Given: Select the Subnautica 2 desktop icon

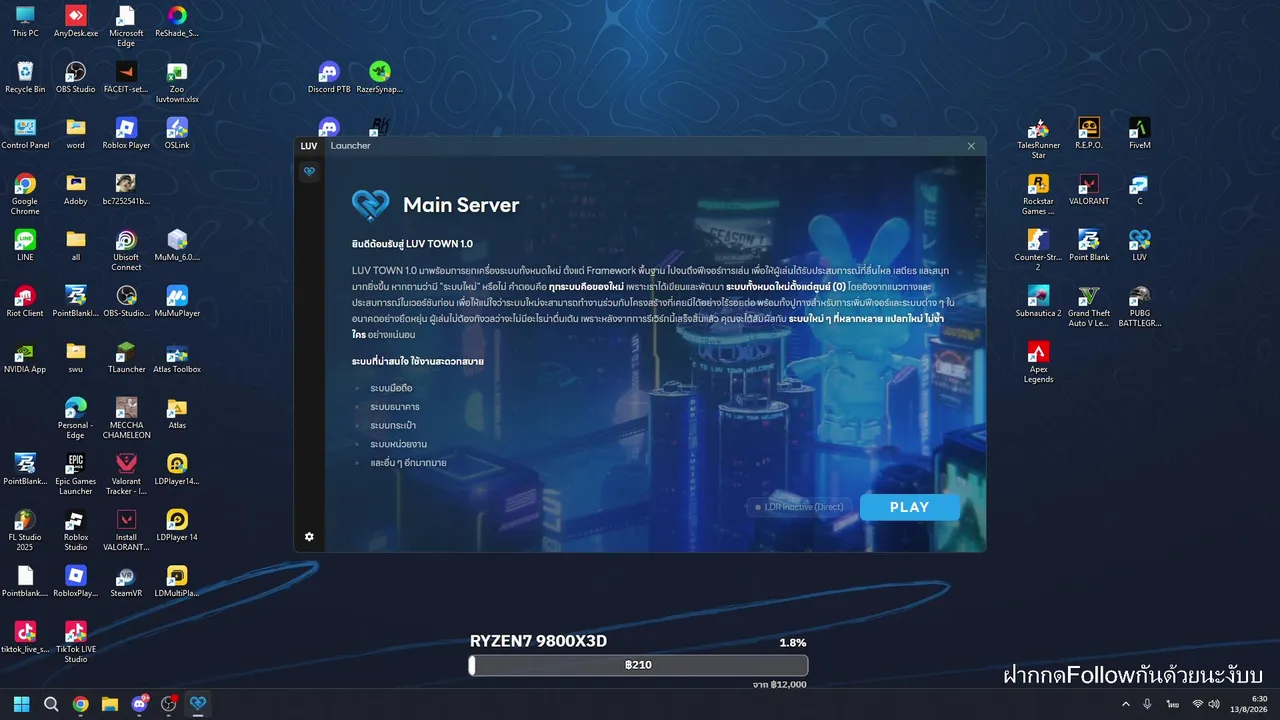Looking at the screenshot, I should click(x=1038, y=301).
